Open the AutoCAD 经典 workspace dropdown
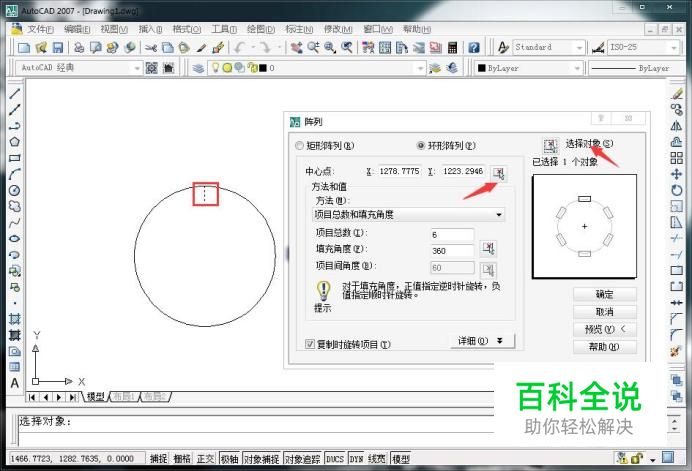Screen dimensions: 692x471 tap(79, 68)
